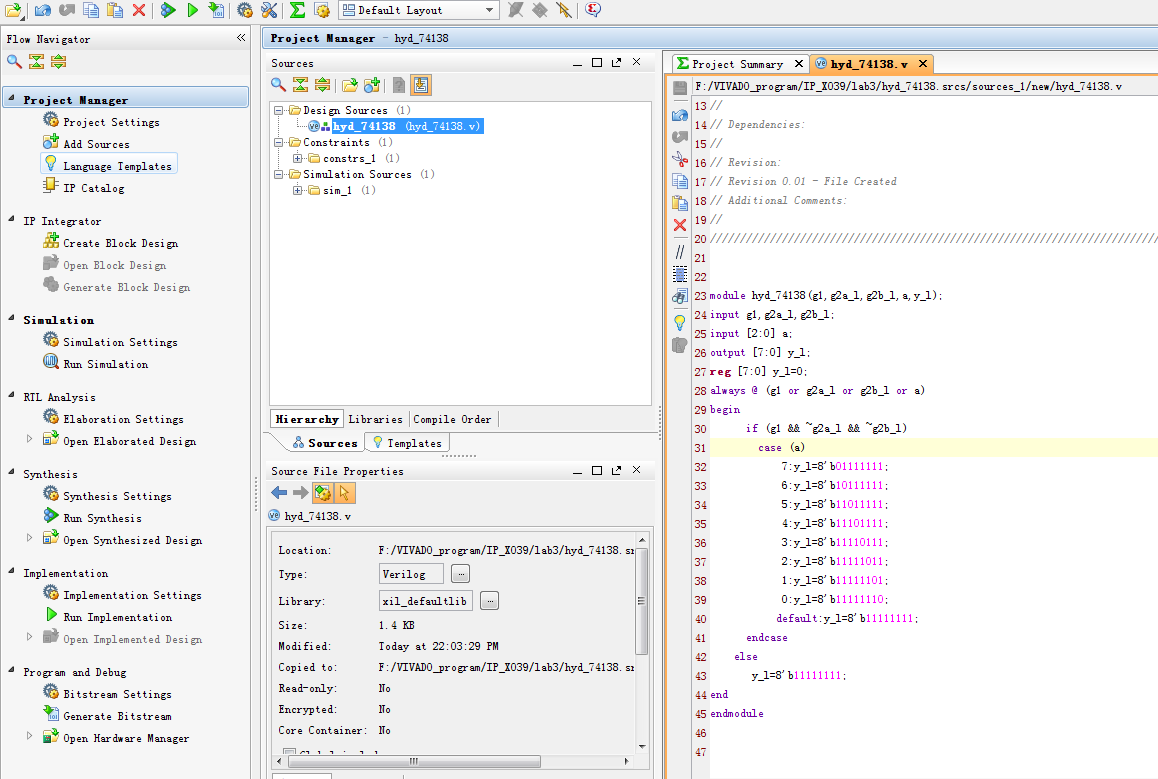Click the xil_defaultlib library field

coord(425,601)
